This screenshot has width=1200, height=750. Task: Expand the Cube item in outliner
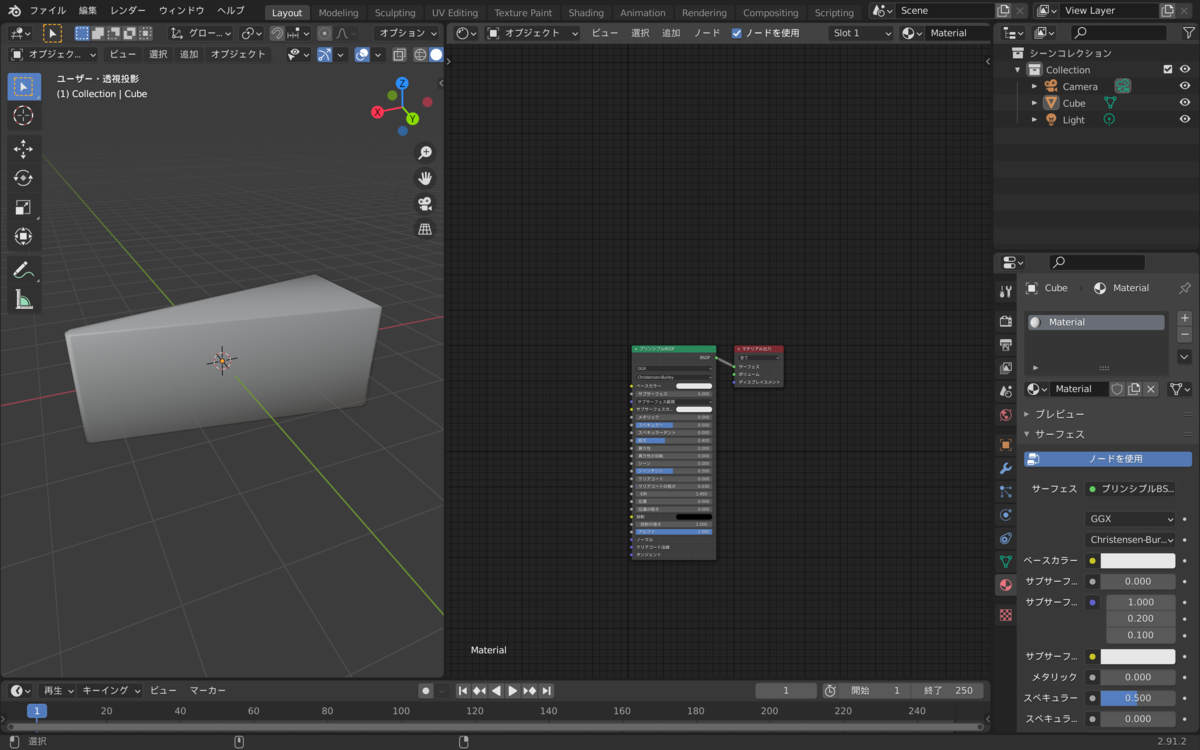click(x=1035, y=103)
